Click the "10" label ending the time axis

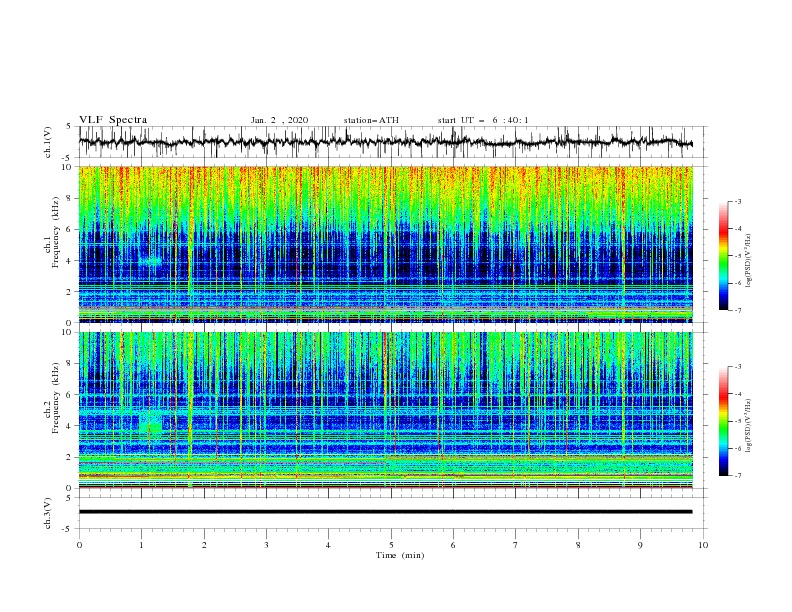(703, 545)
